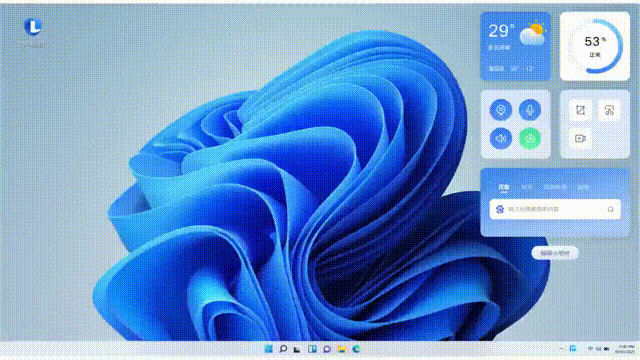Open the Windows Start menu

[x=268, y=349]
